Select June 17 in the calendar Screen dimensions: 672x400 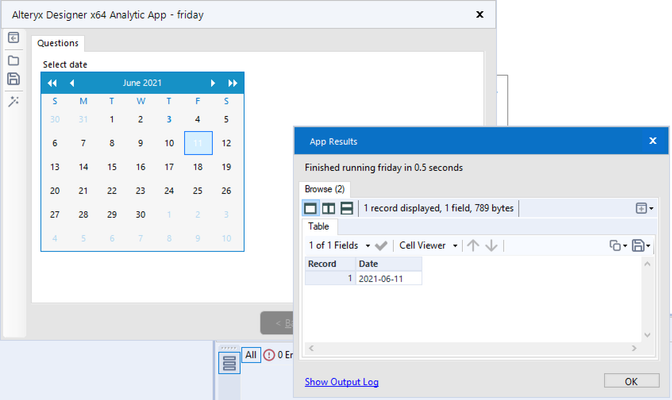point(169,167)
